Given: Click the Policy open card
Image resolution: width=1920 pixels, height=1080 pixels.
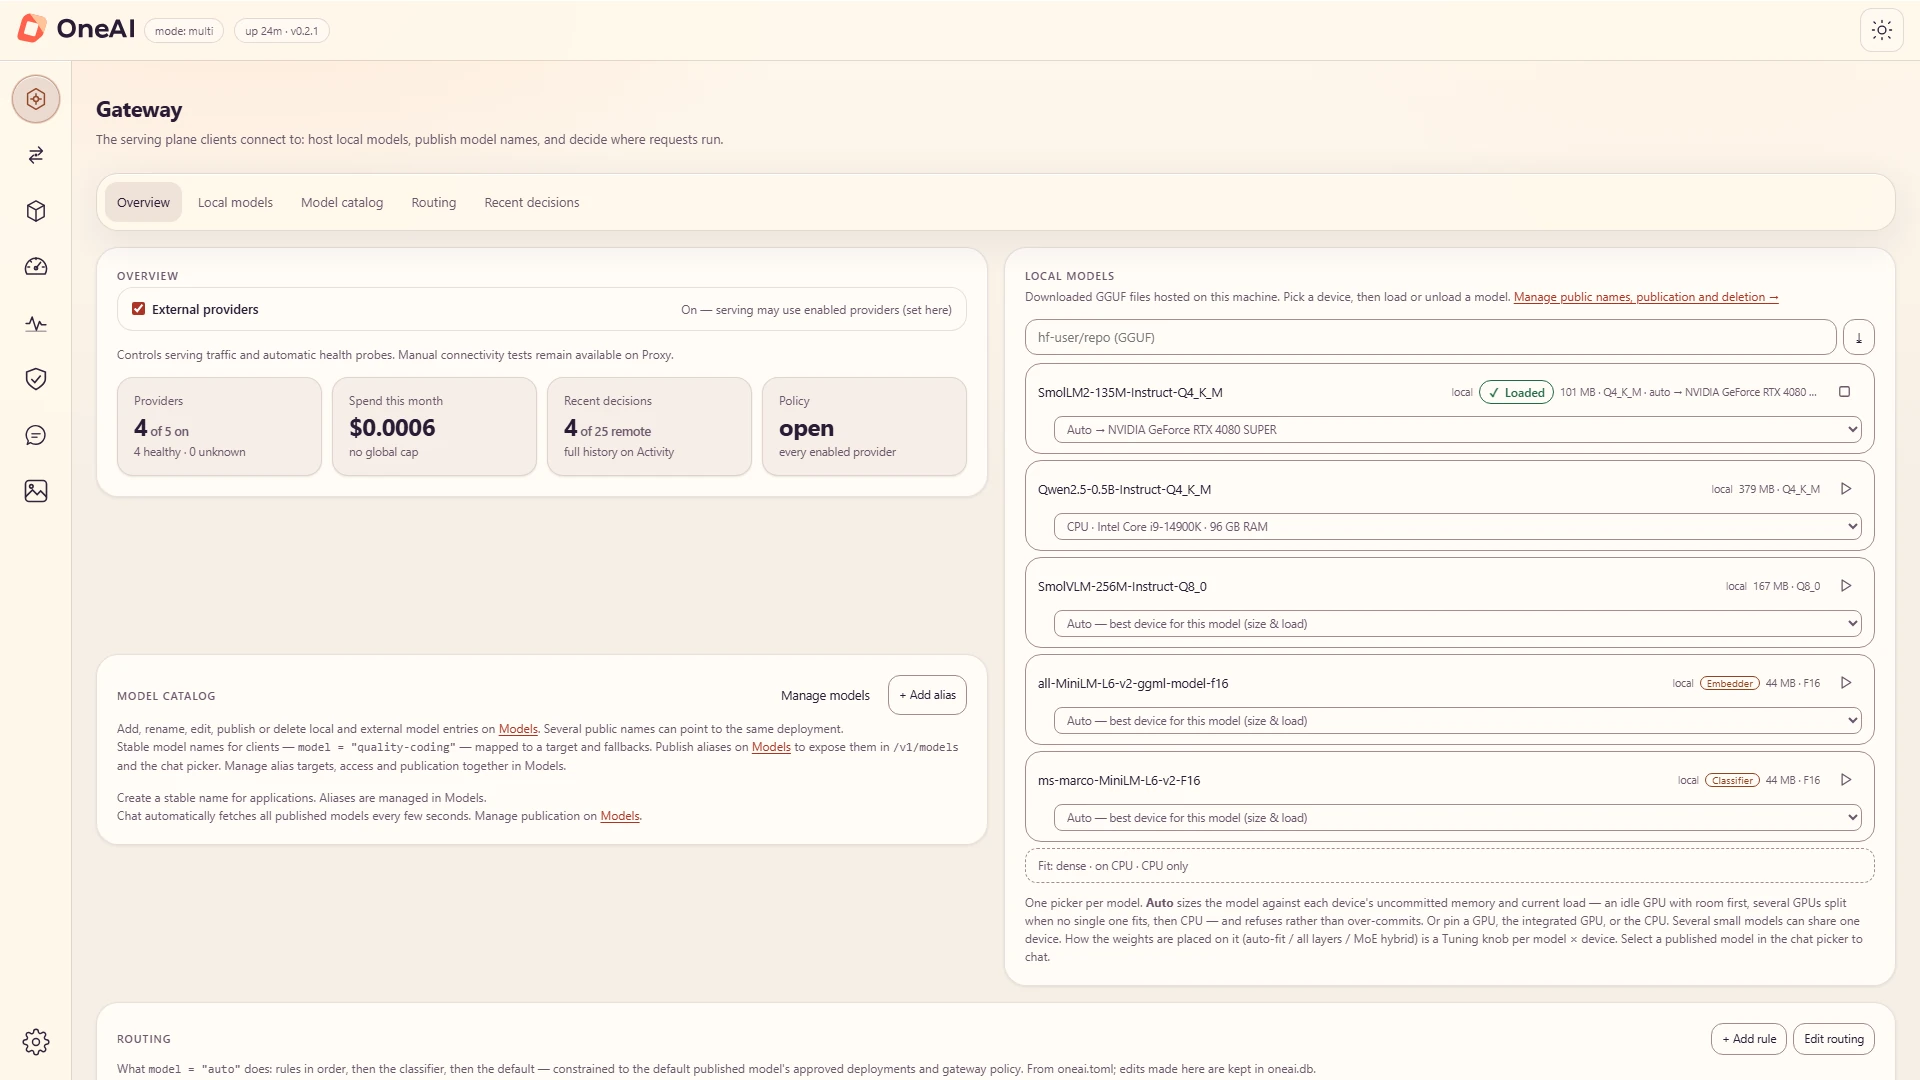Looking at the screenshot, I should pos(864,426).
